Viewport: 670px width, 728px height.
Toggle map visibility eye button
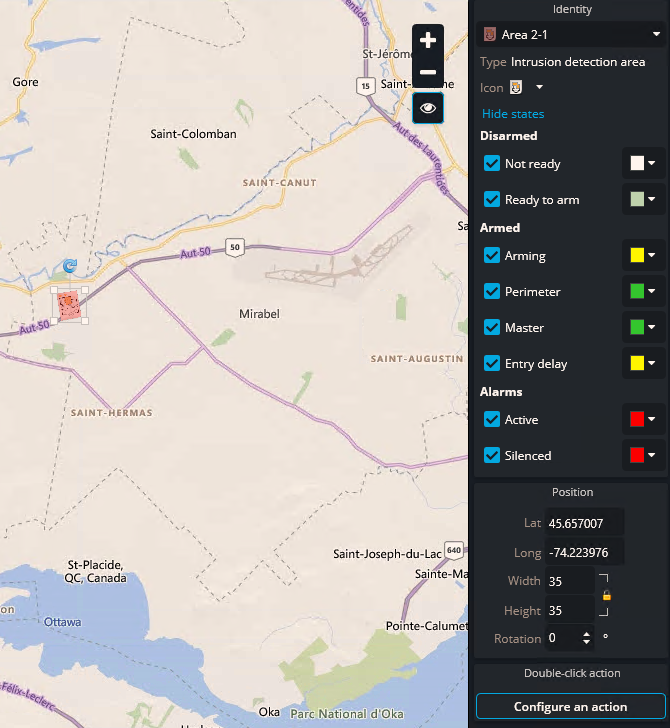428,108
